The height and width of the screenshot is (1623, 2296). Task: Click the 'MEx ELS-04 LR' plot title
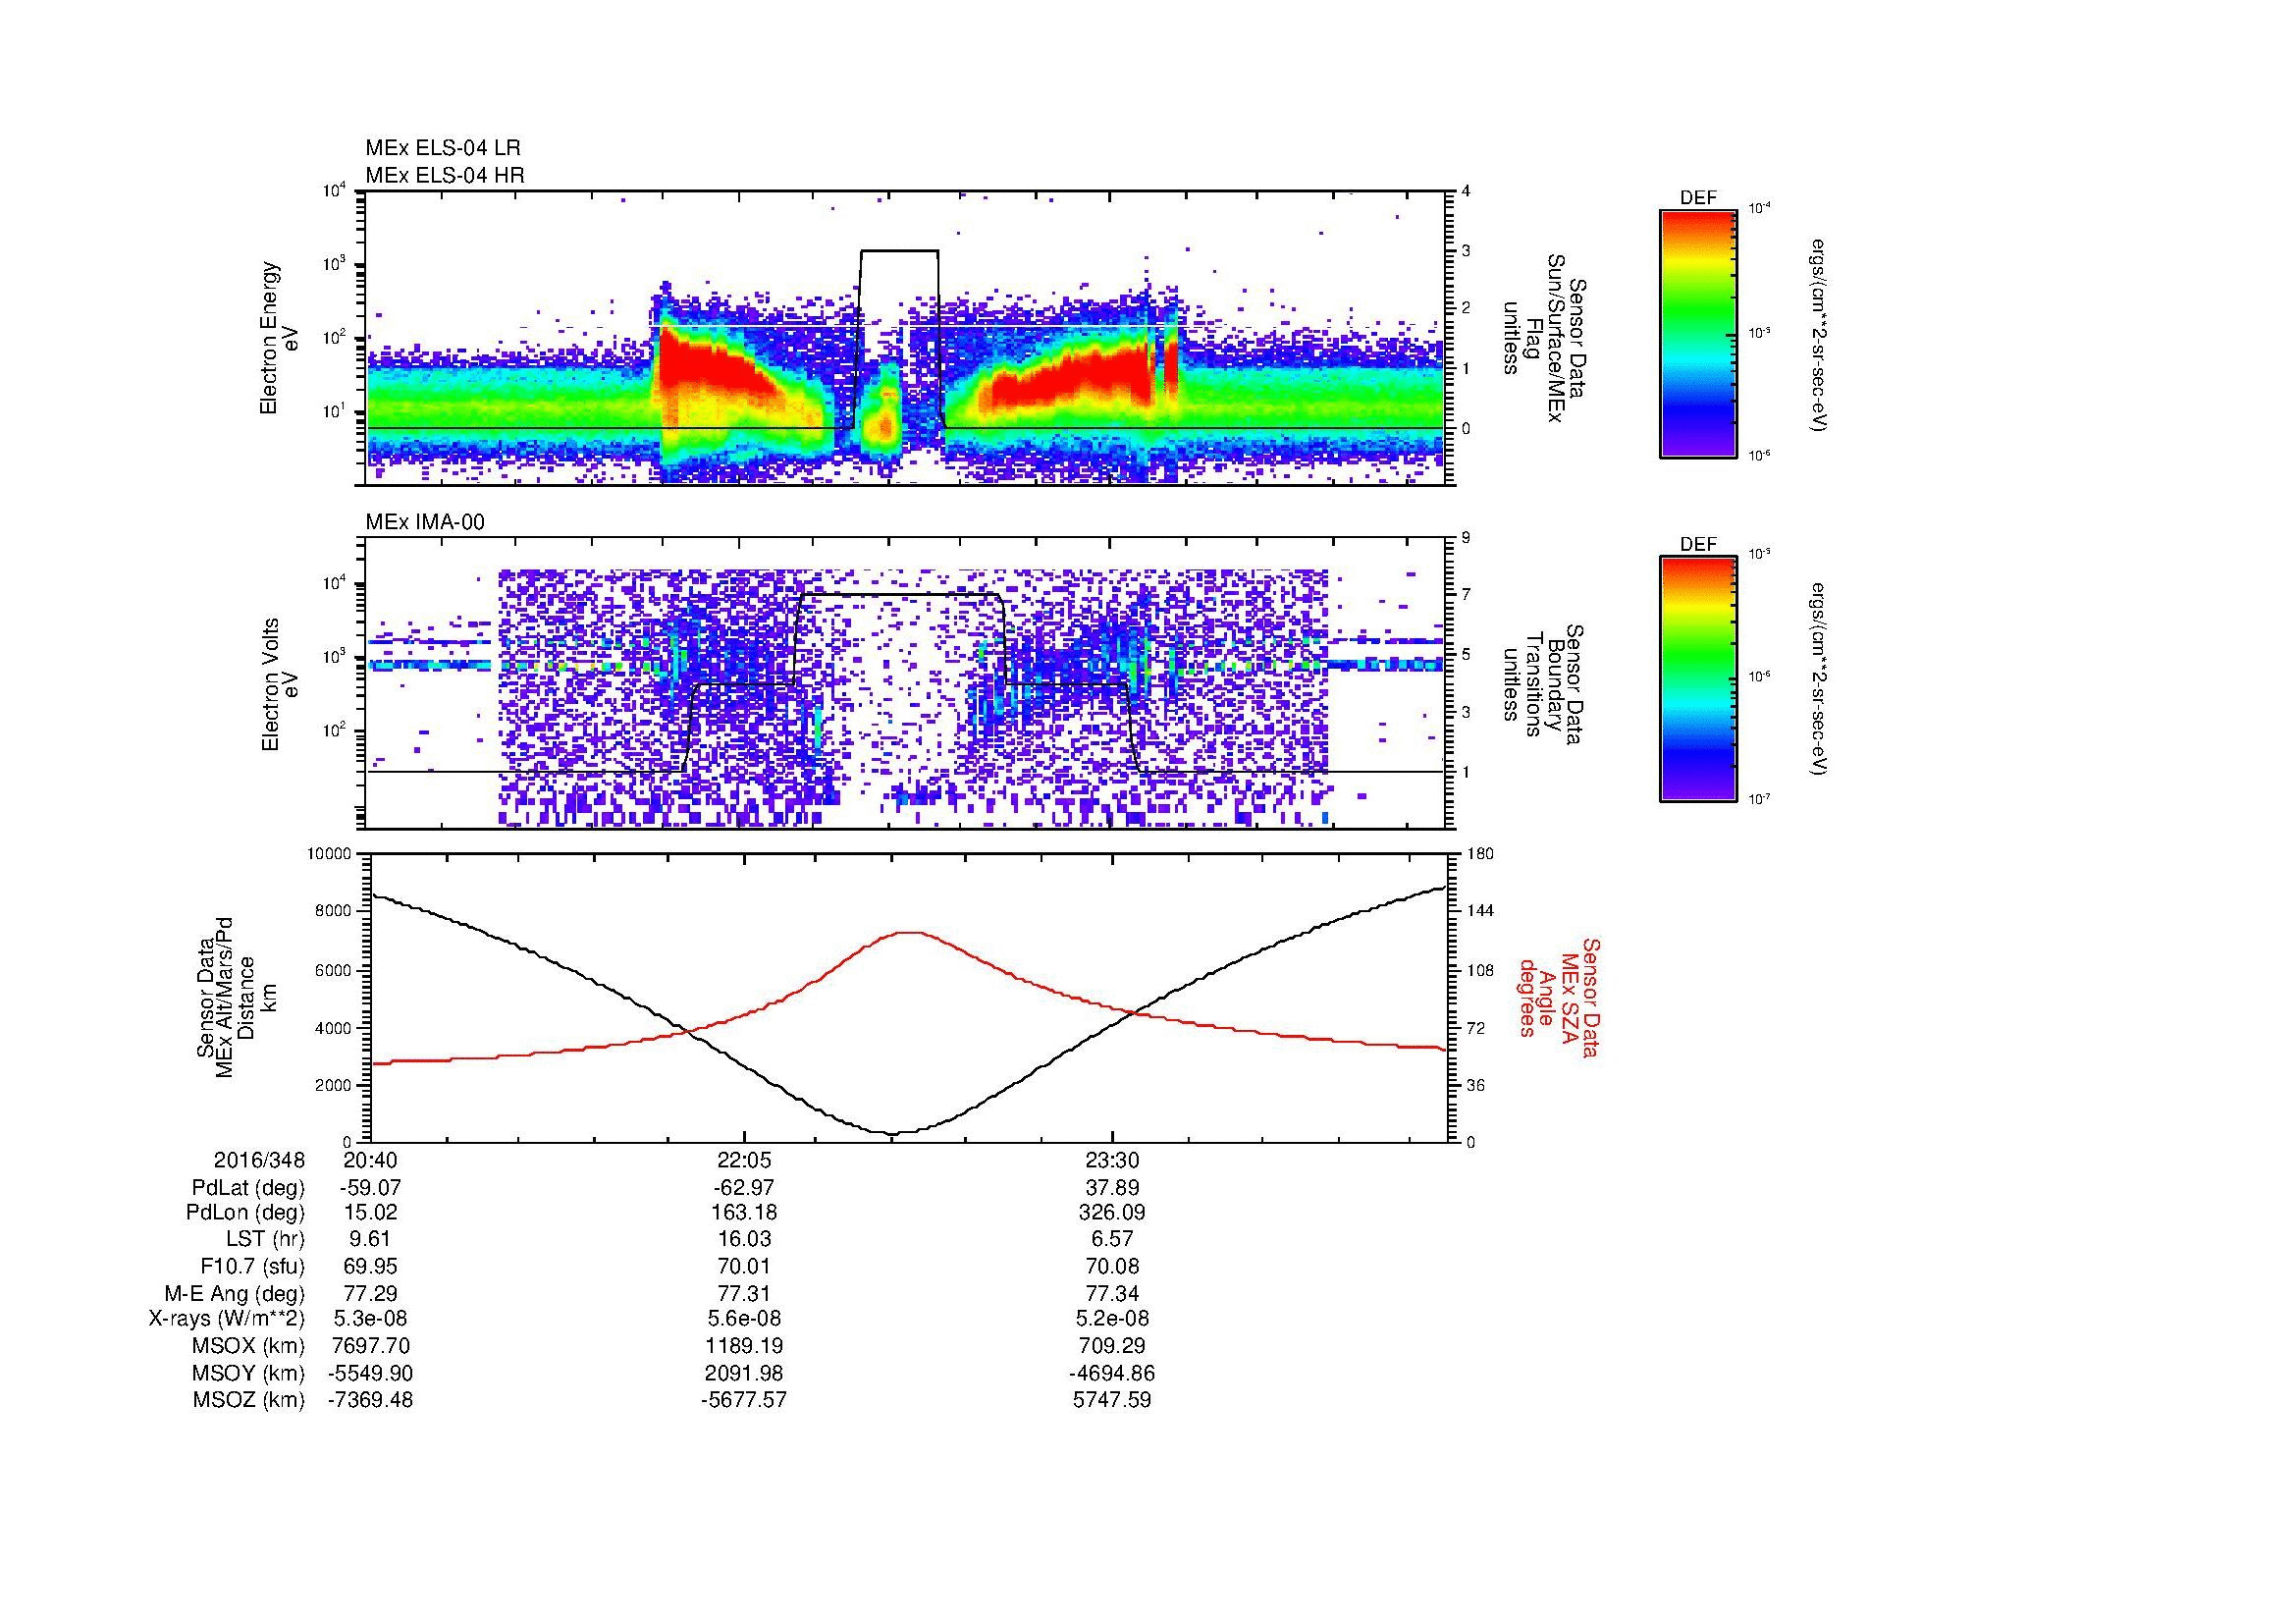[443, 148]
